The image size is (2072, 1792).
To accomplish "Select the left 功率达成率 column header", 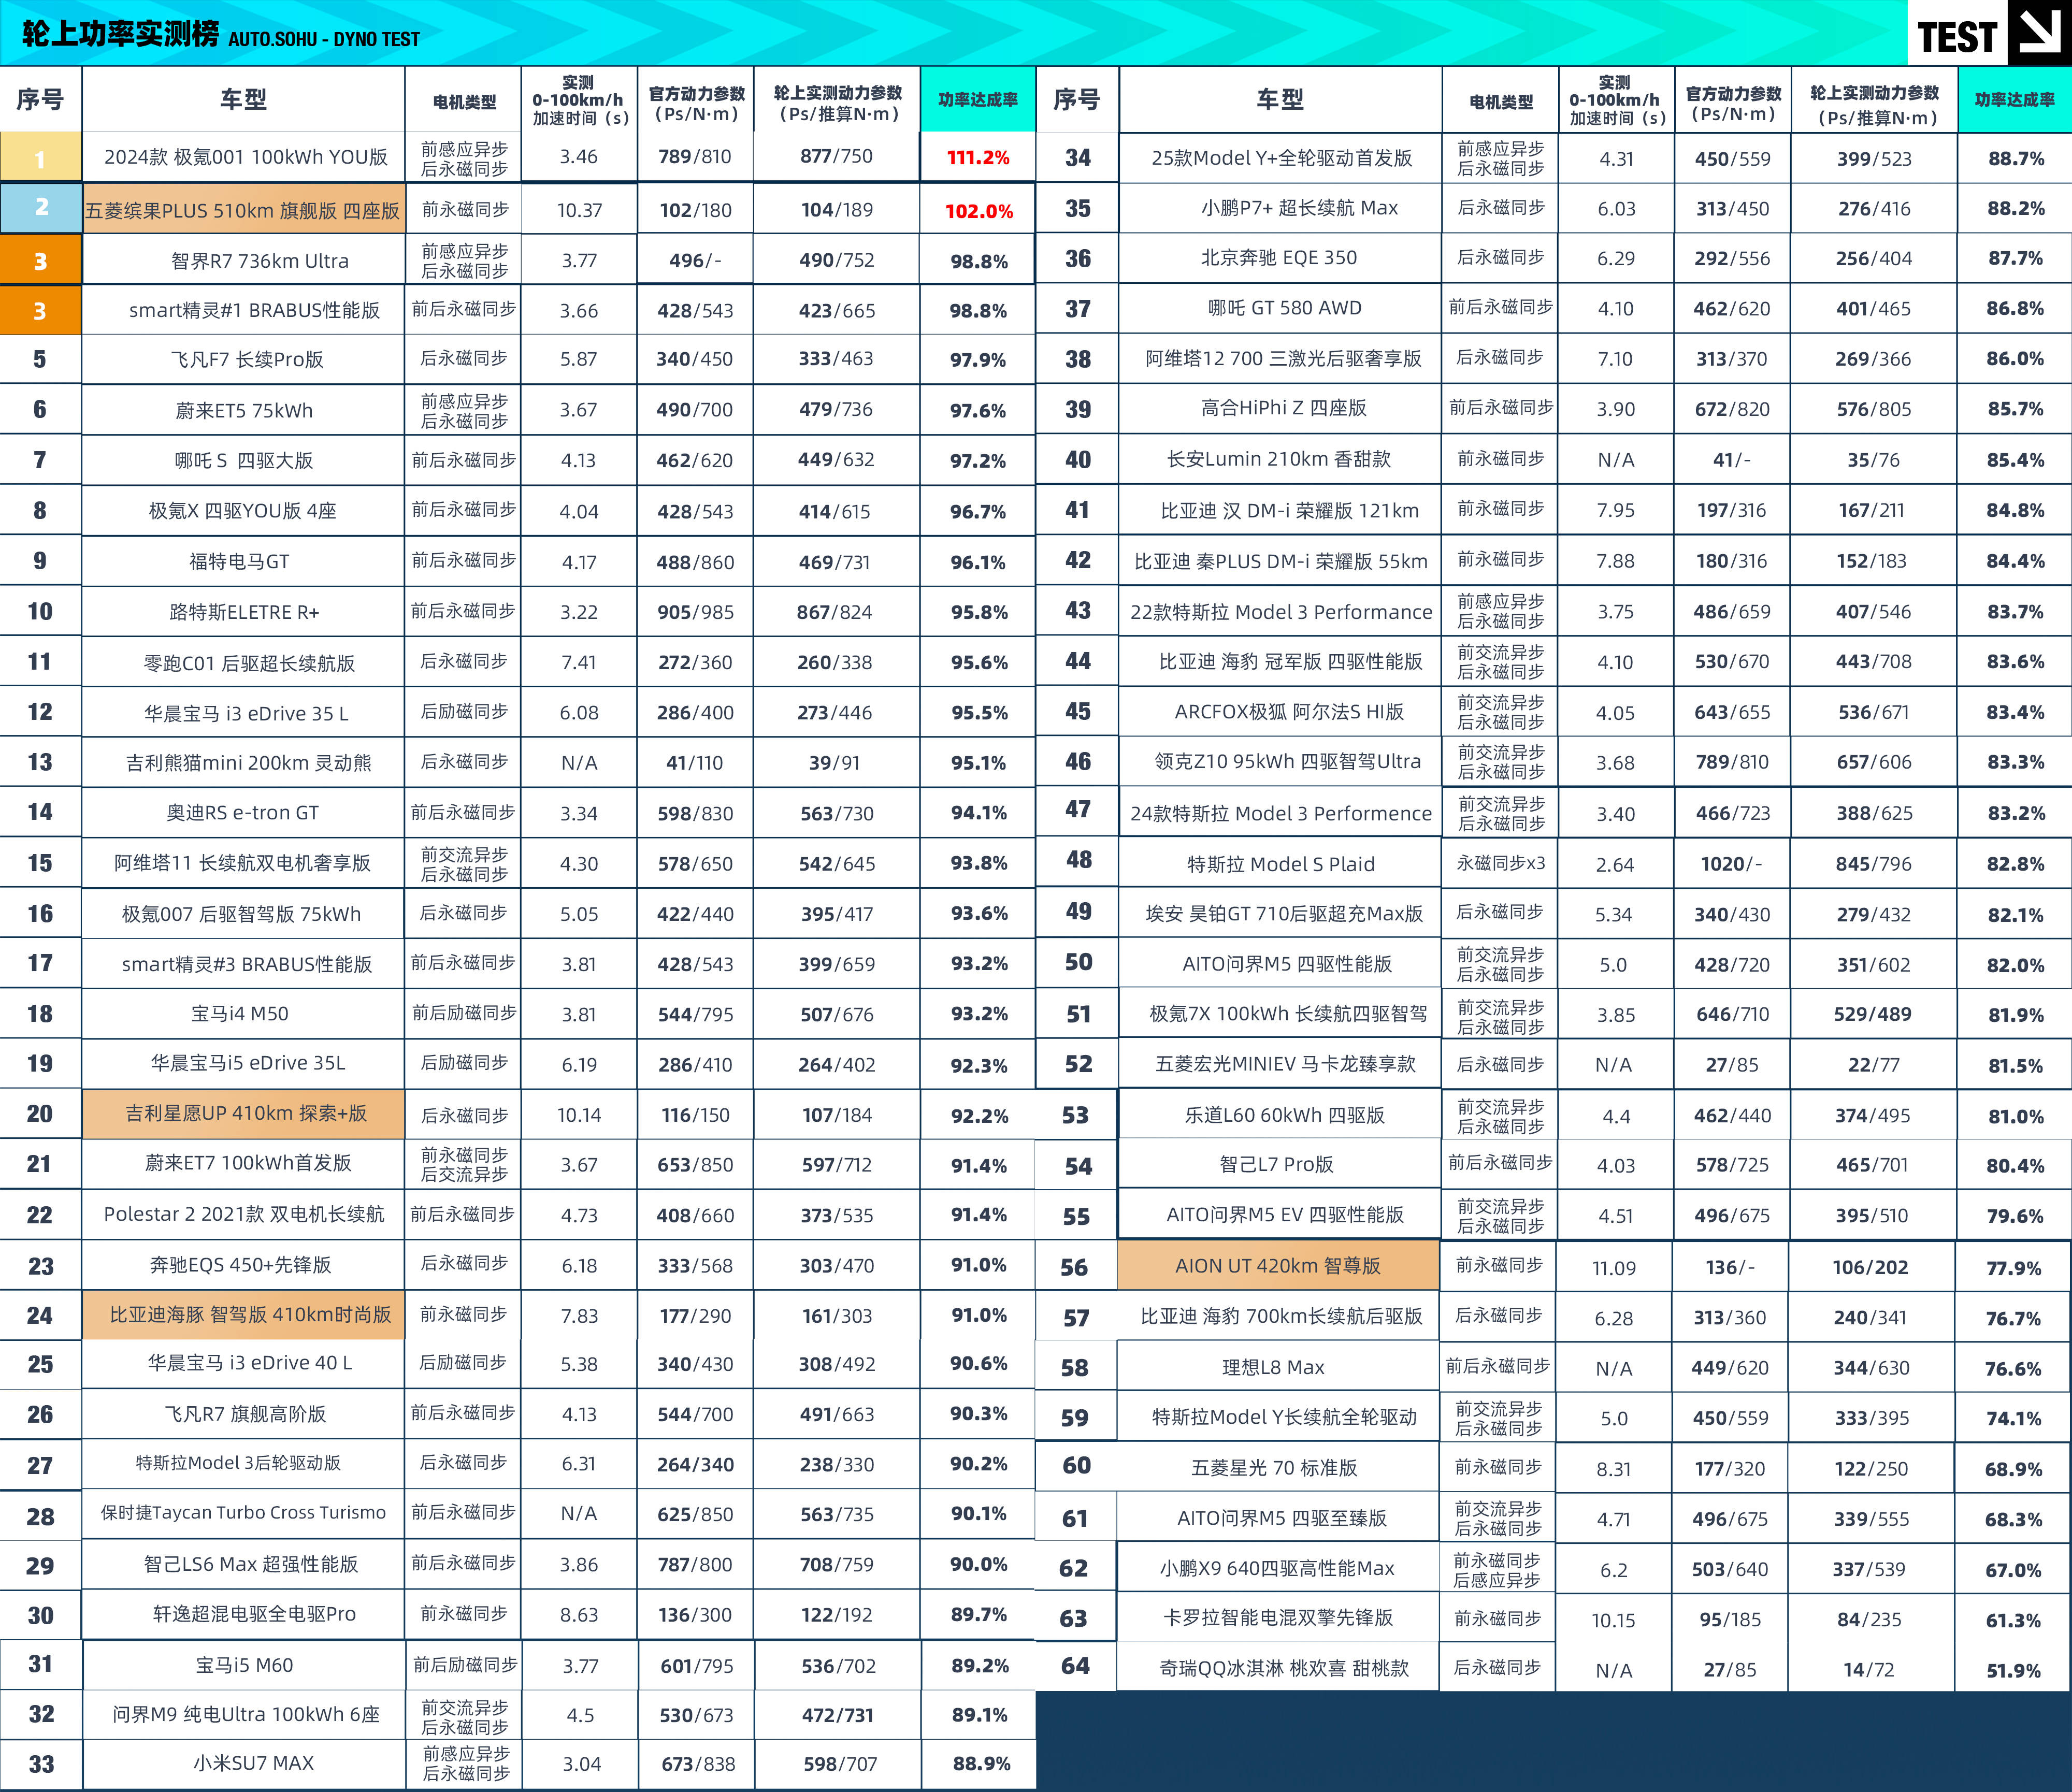I will click(x=978, y=99).
